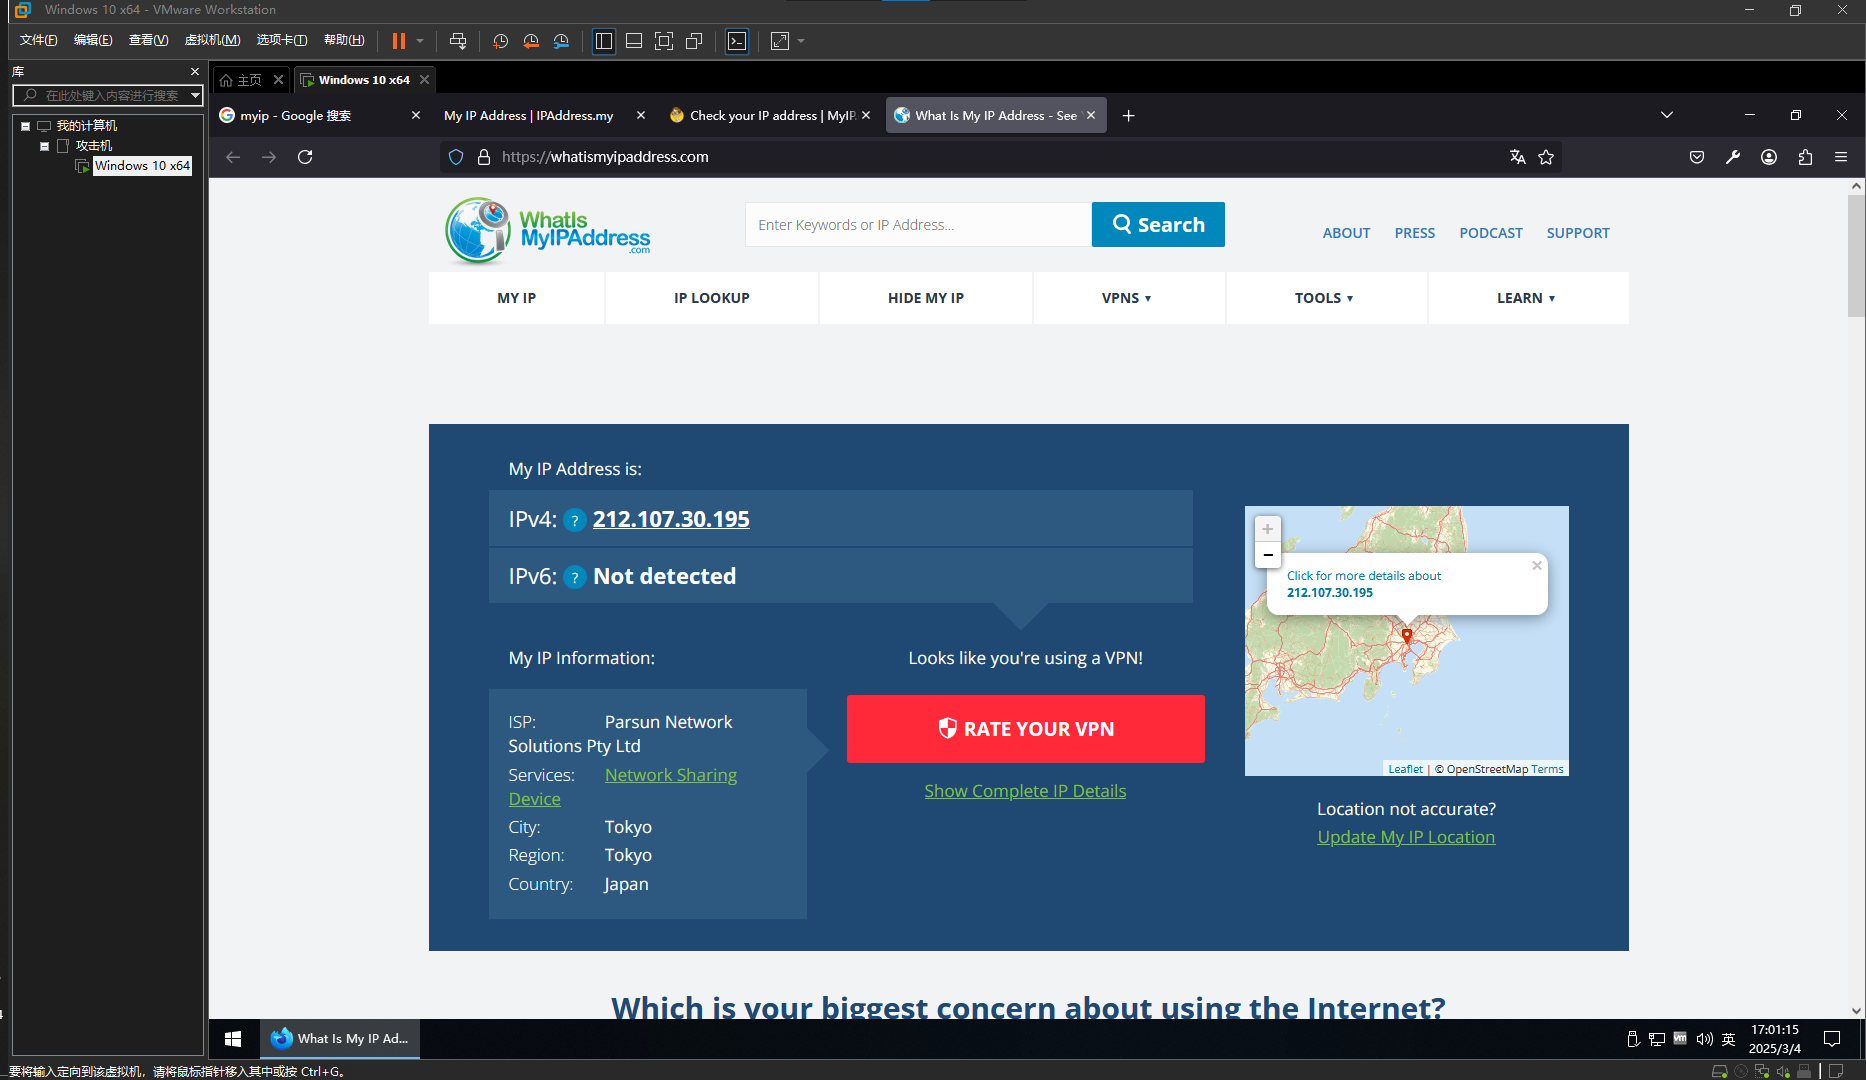Collapse the 攻击机 folder node
Viewport: 1866px width, 1080px height.
[x=44, y=146]
